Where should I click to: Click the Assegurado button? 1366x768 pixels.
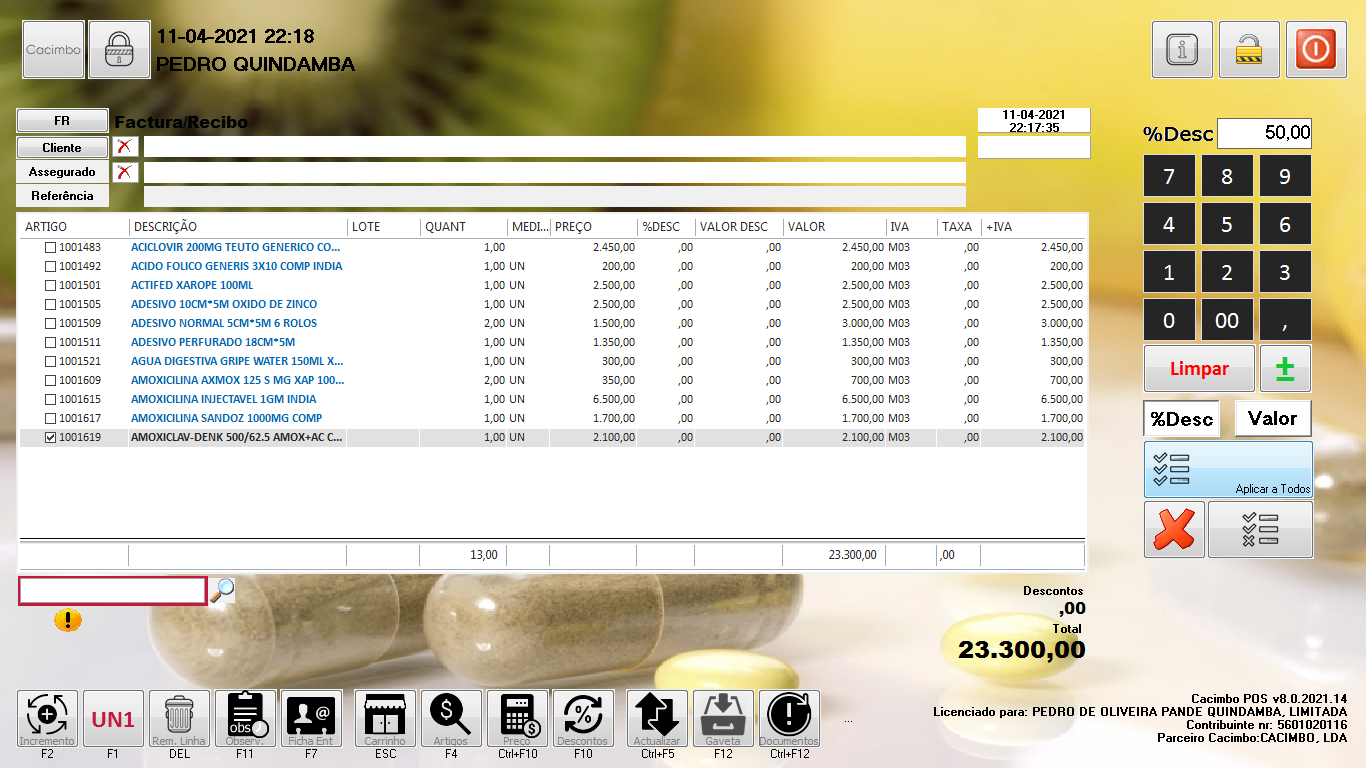click(x=62, y=172)
